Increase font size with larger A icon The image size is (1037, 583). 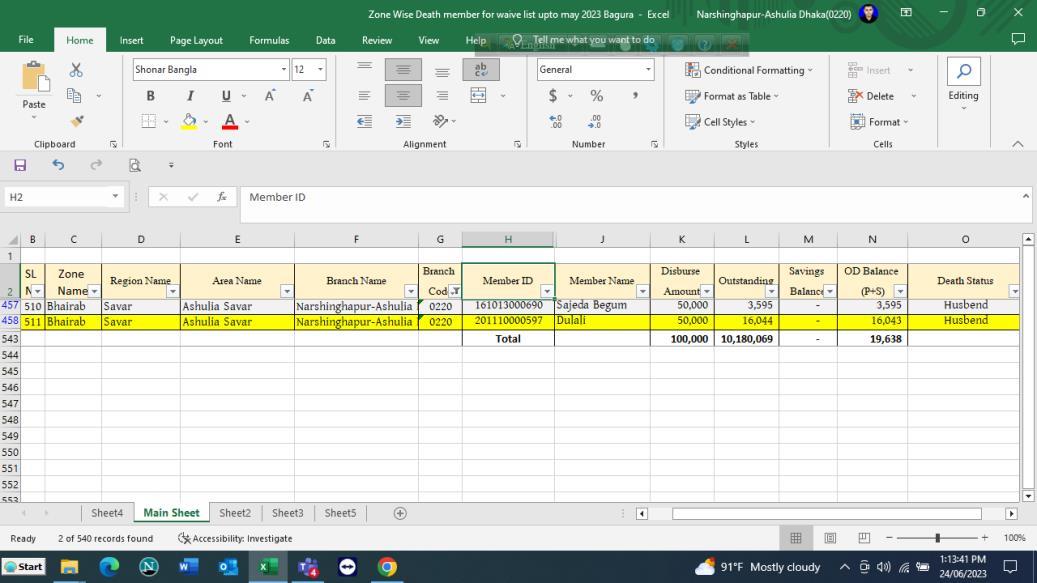coord(270,96)
